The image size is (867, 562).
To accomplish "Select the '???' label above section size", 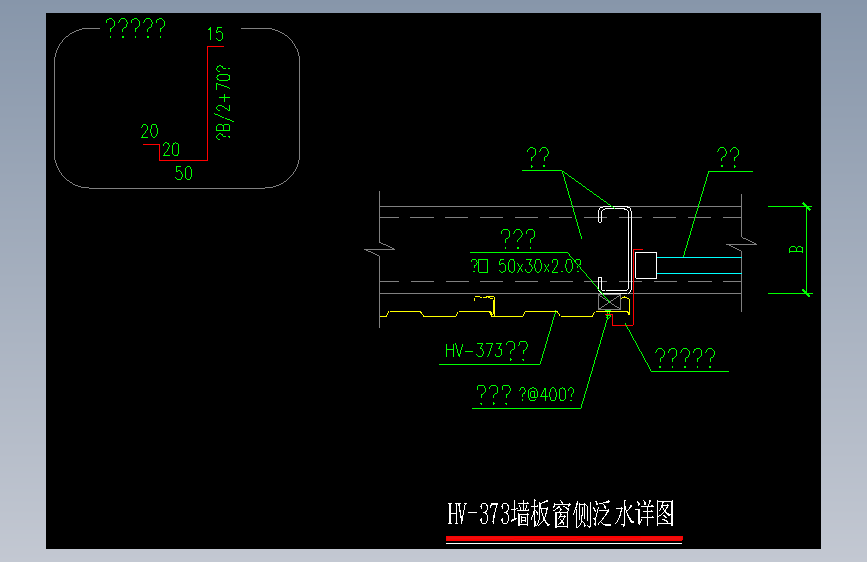I will point(518,239).
